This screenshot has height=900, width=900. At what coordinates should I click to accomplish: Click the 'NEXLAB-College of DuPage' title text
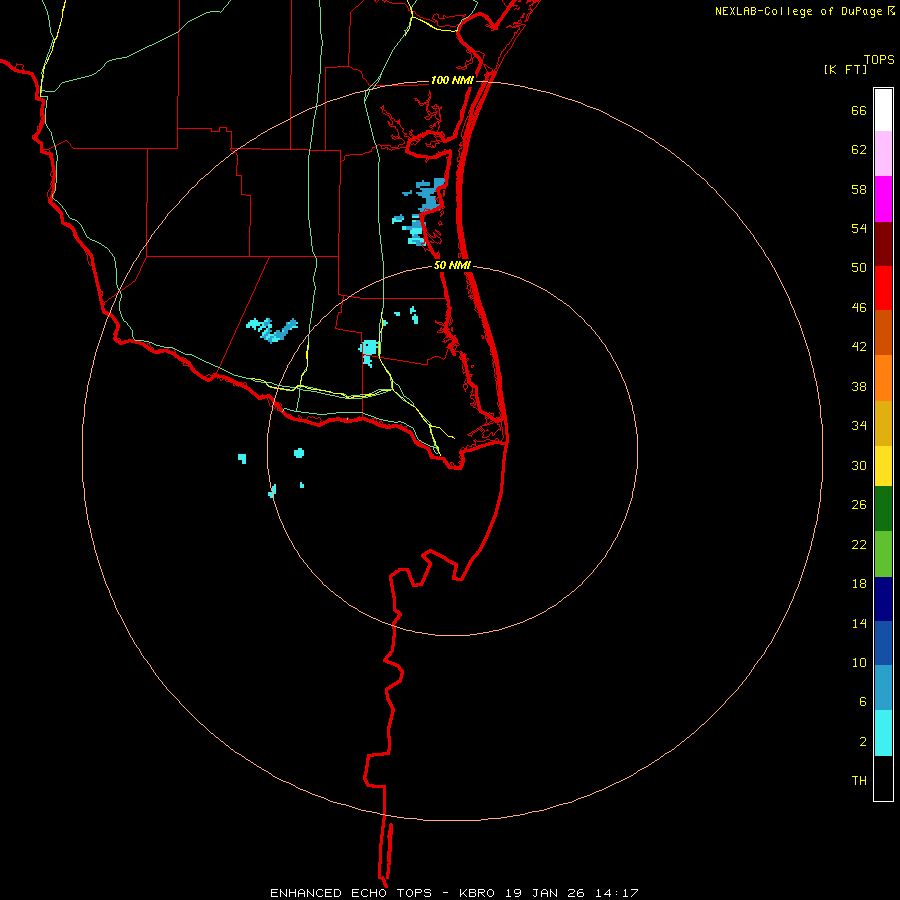(798, 11)
